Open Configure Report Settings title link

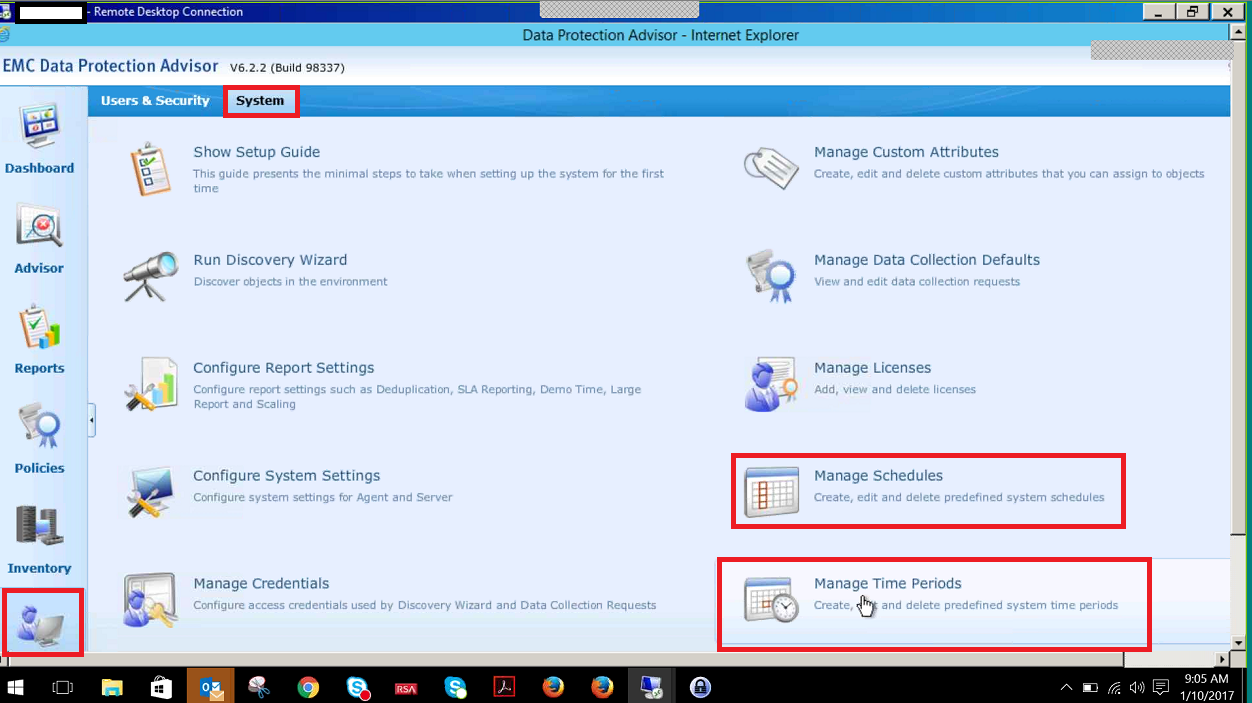[x=284, y=368]
